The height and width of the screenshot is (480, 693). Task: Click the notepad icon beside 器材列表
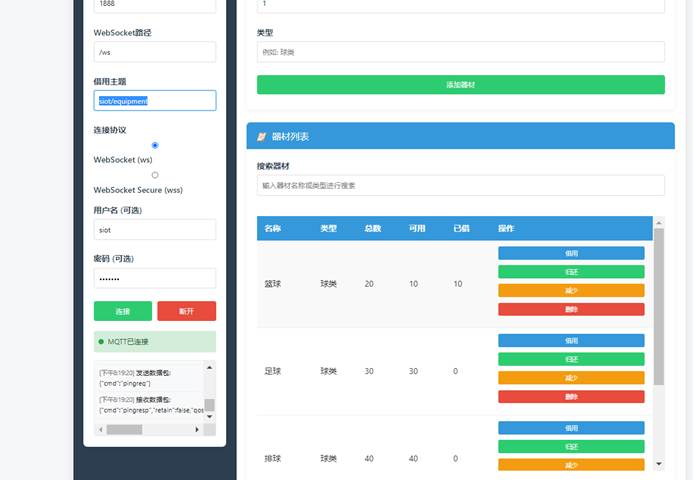point(262,136)
